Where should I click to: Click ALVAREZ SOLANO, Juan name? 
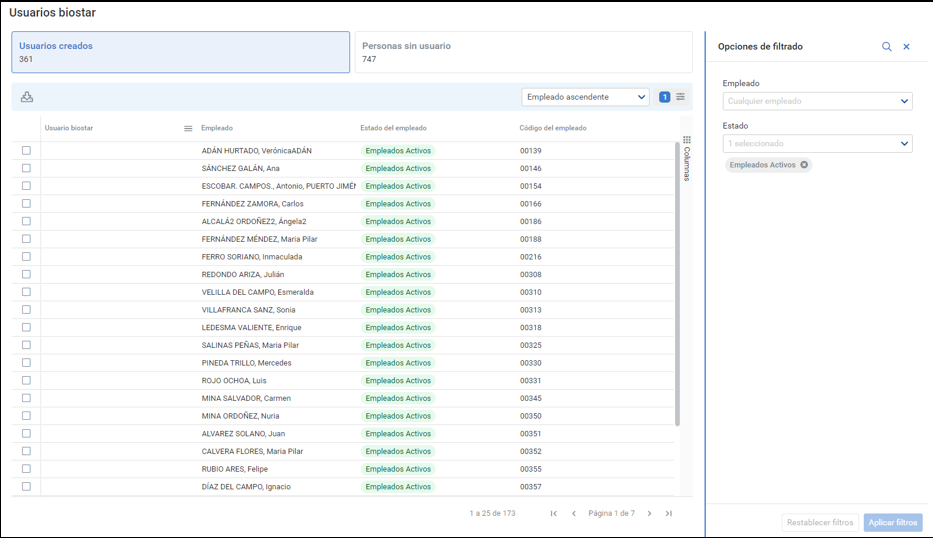[243, 434]
